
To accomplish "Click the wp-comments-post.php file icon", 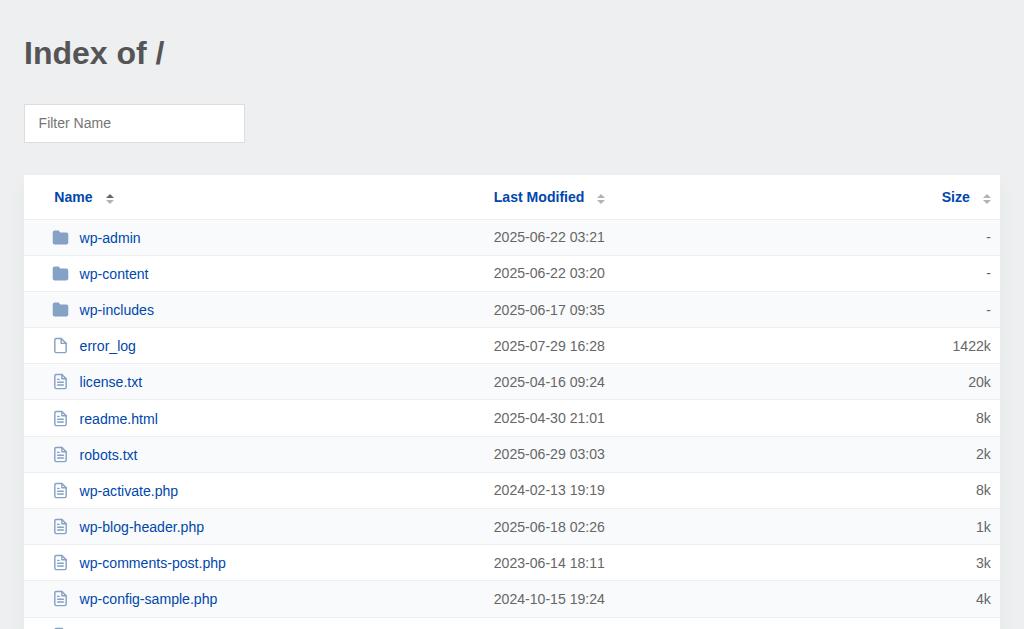I will (x=60, y=562).
